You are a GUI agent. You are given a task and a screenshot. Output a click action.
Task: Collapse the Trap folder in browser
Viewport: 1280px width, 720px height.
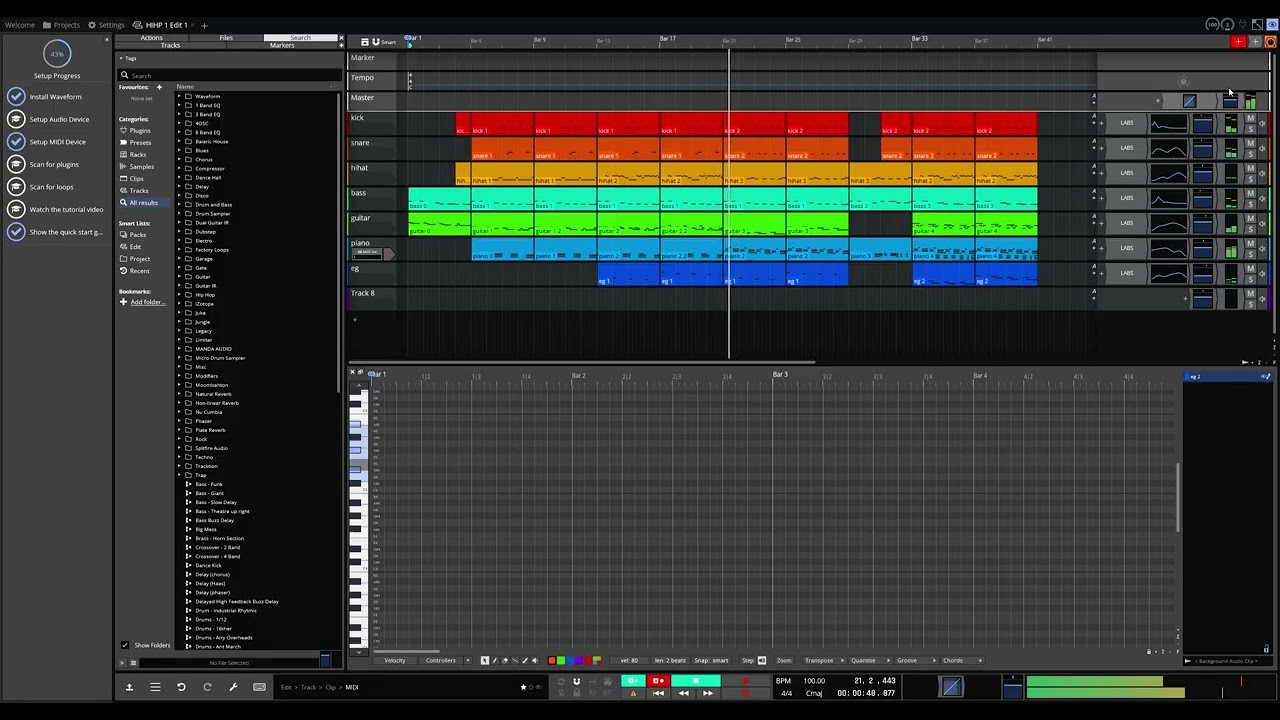tap(179, 475)
